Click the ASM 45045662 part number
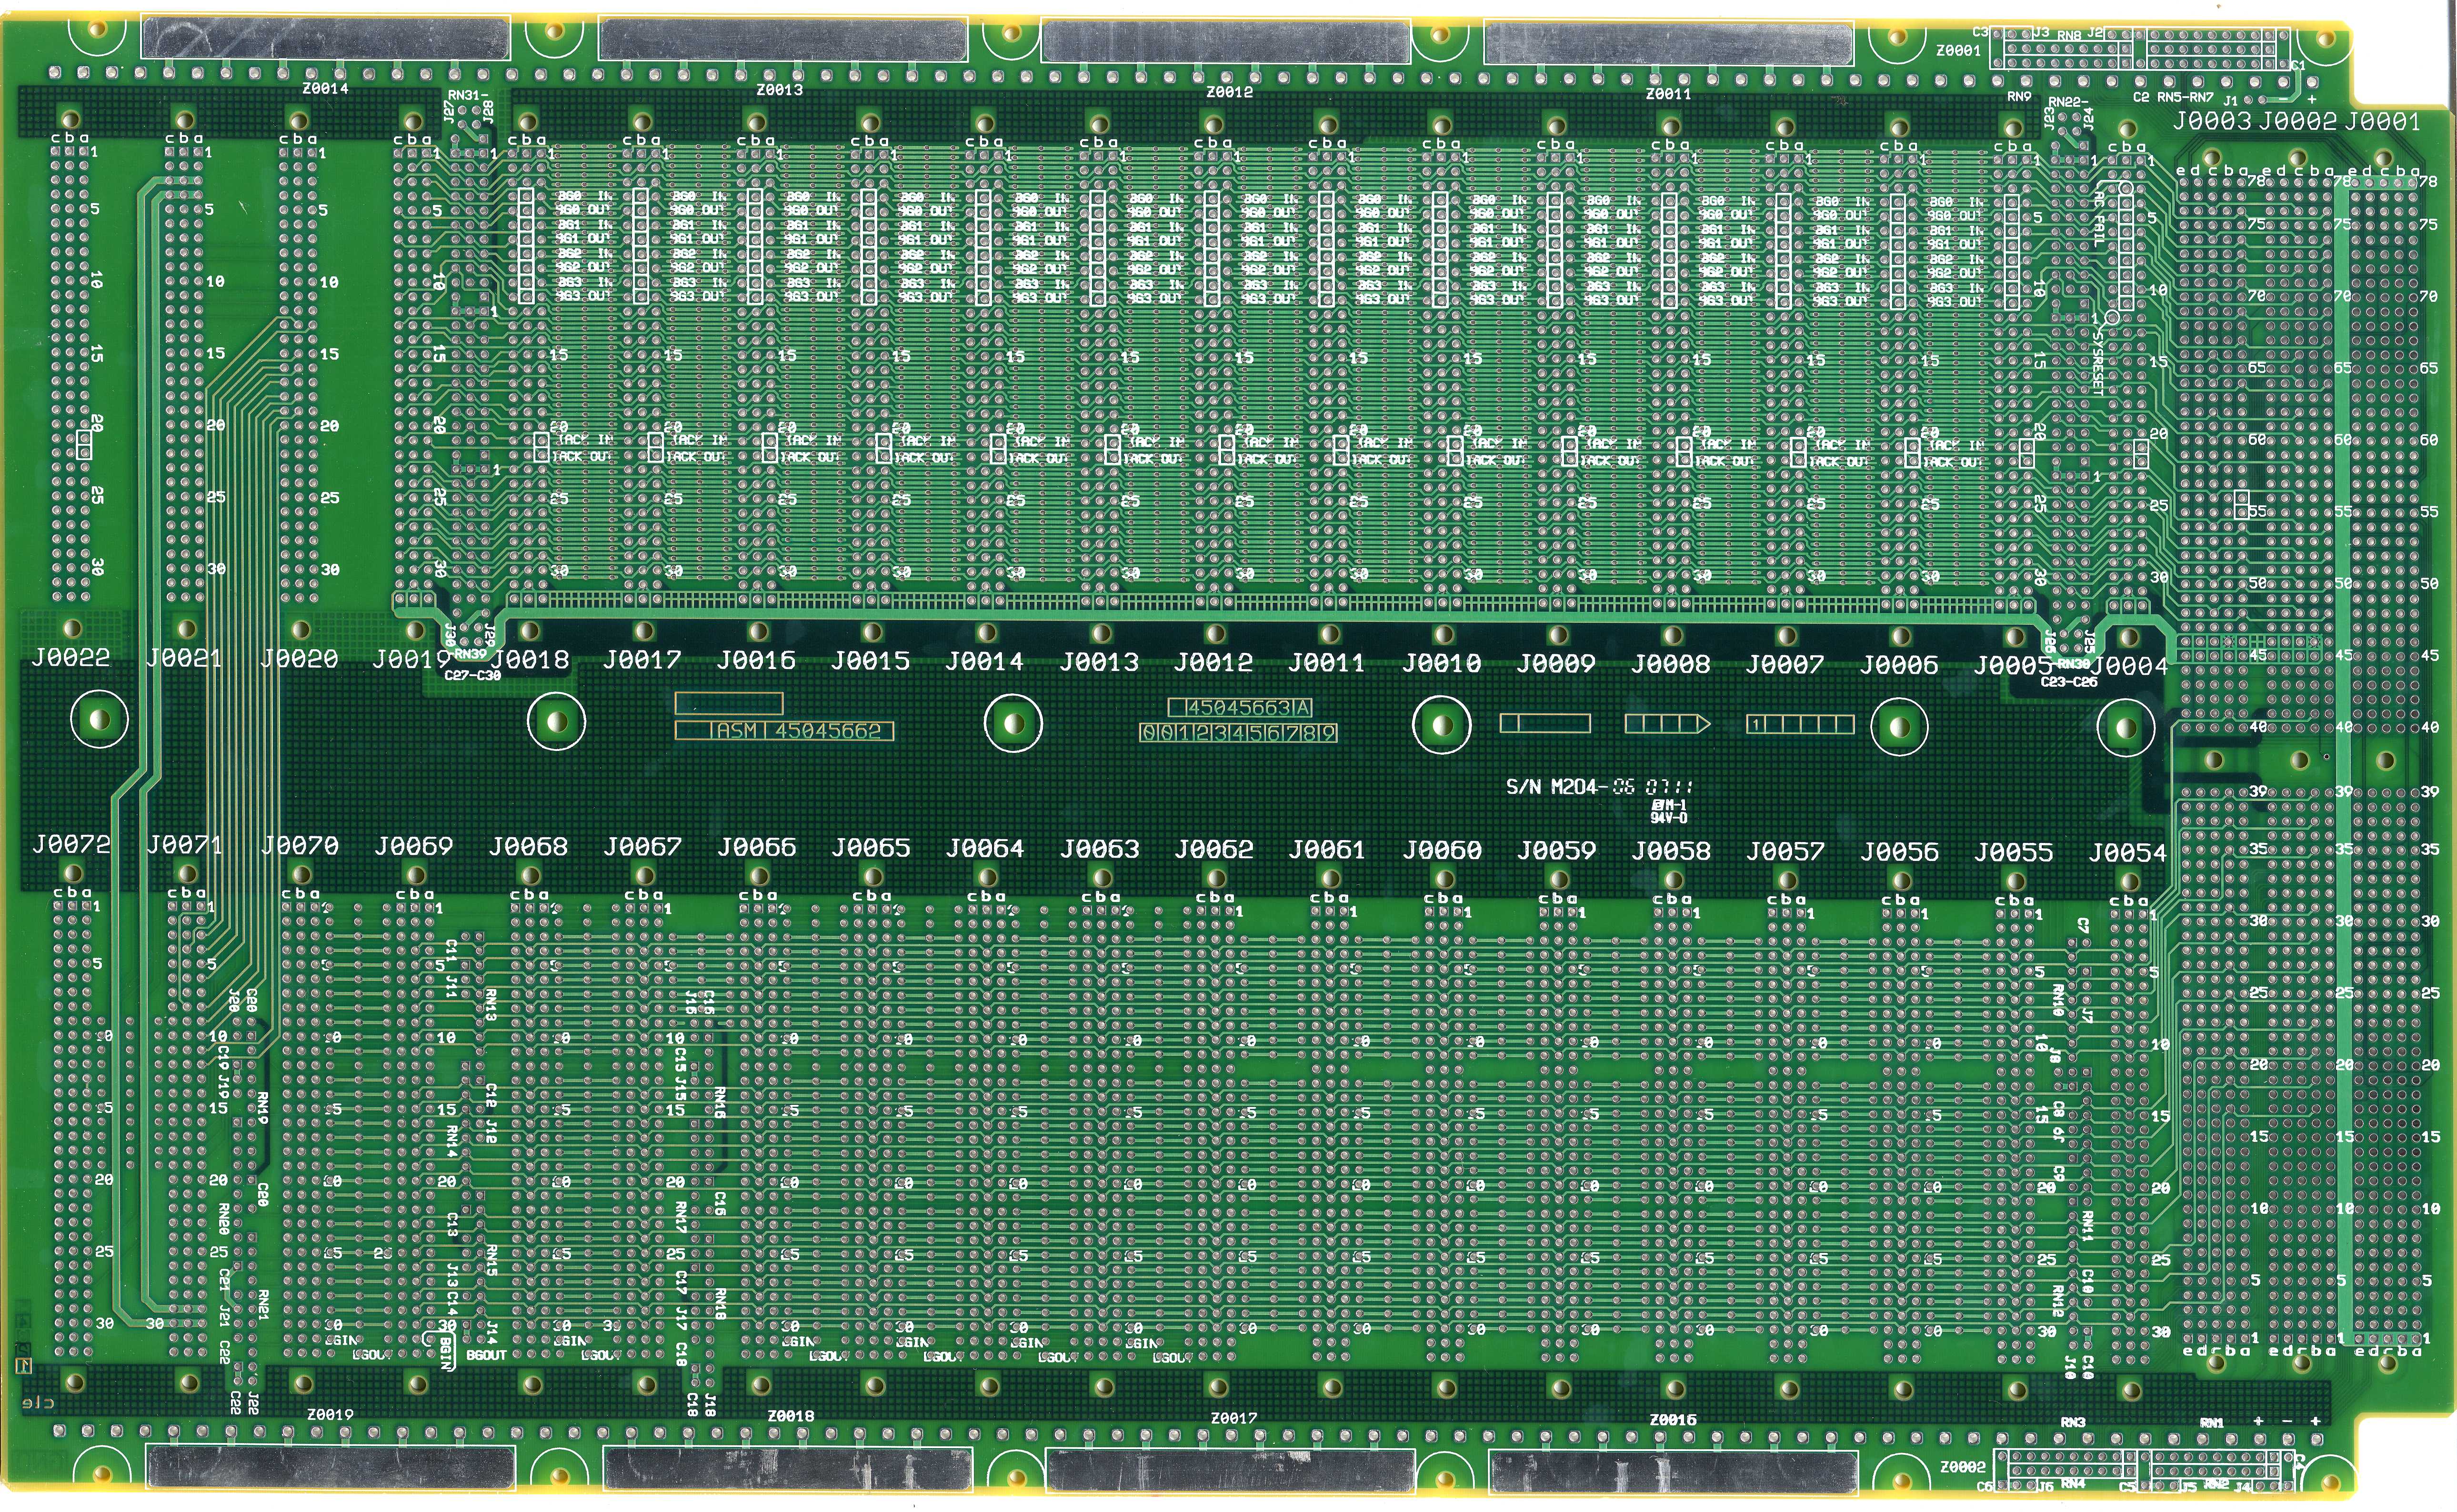The height and width of the screenshot is (1512, 2457). (x=785, y=731)
